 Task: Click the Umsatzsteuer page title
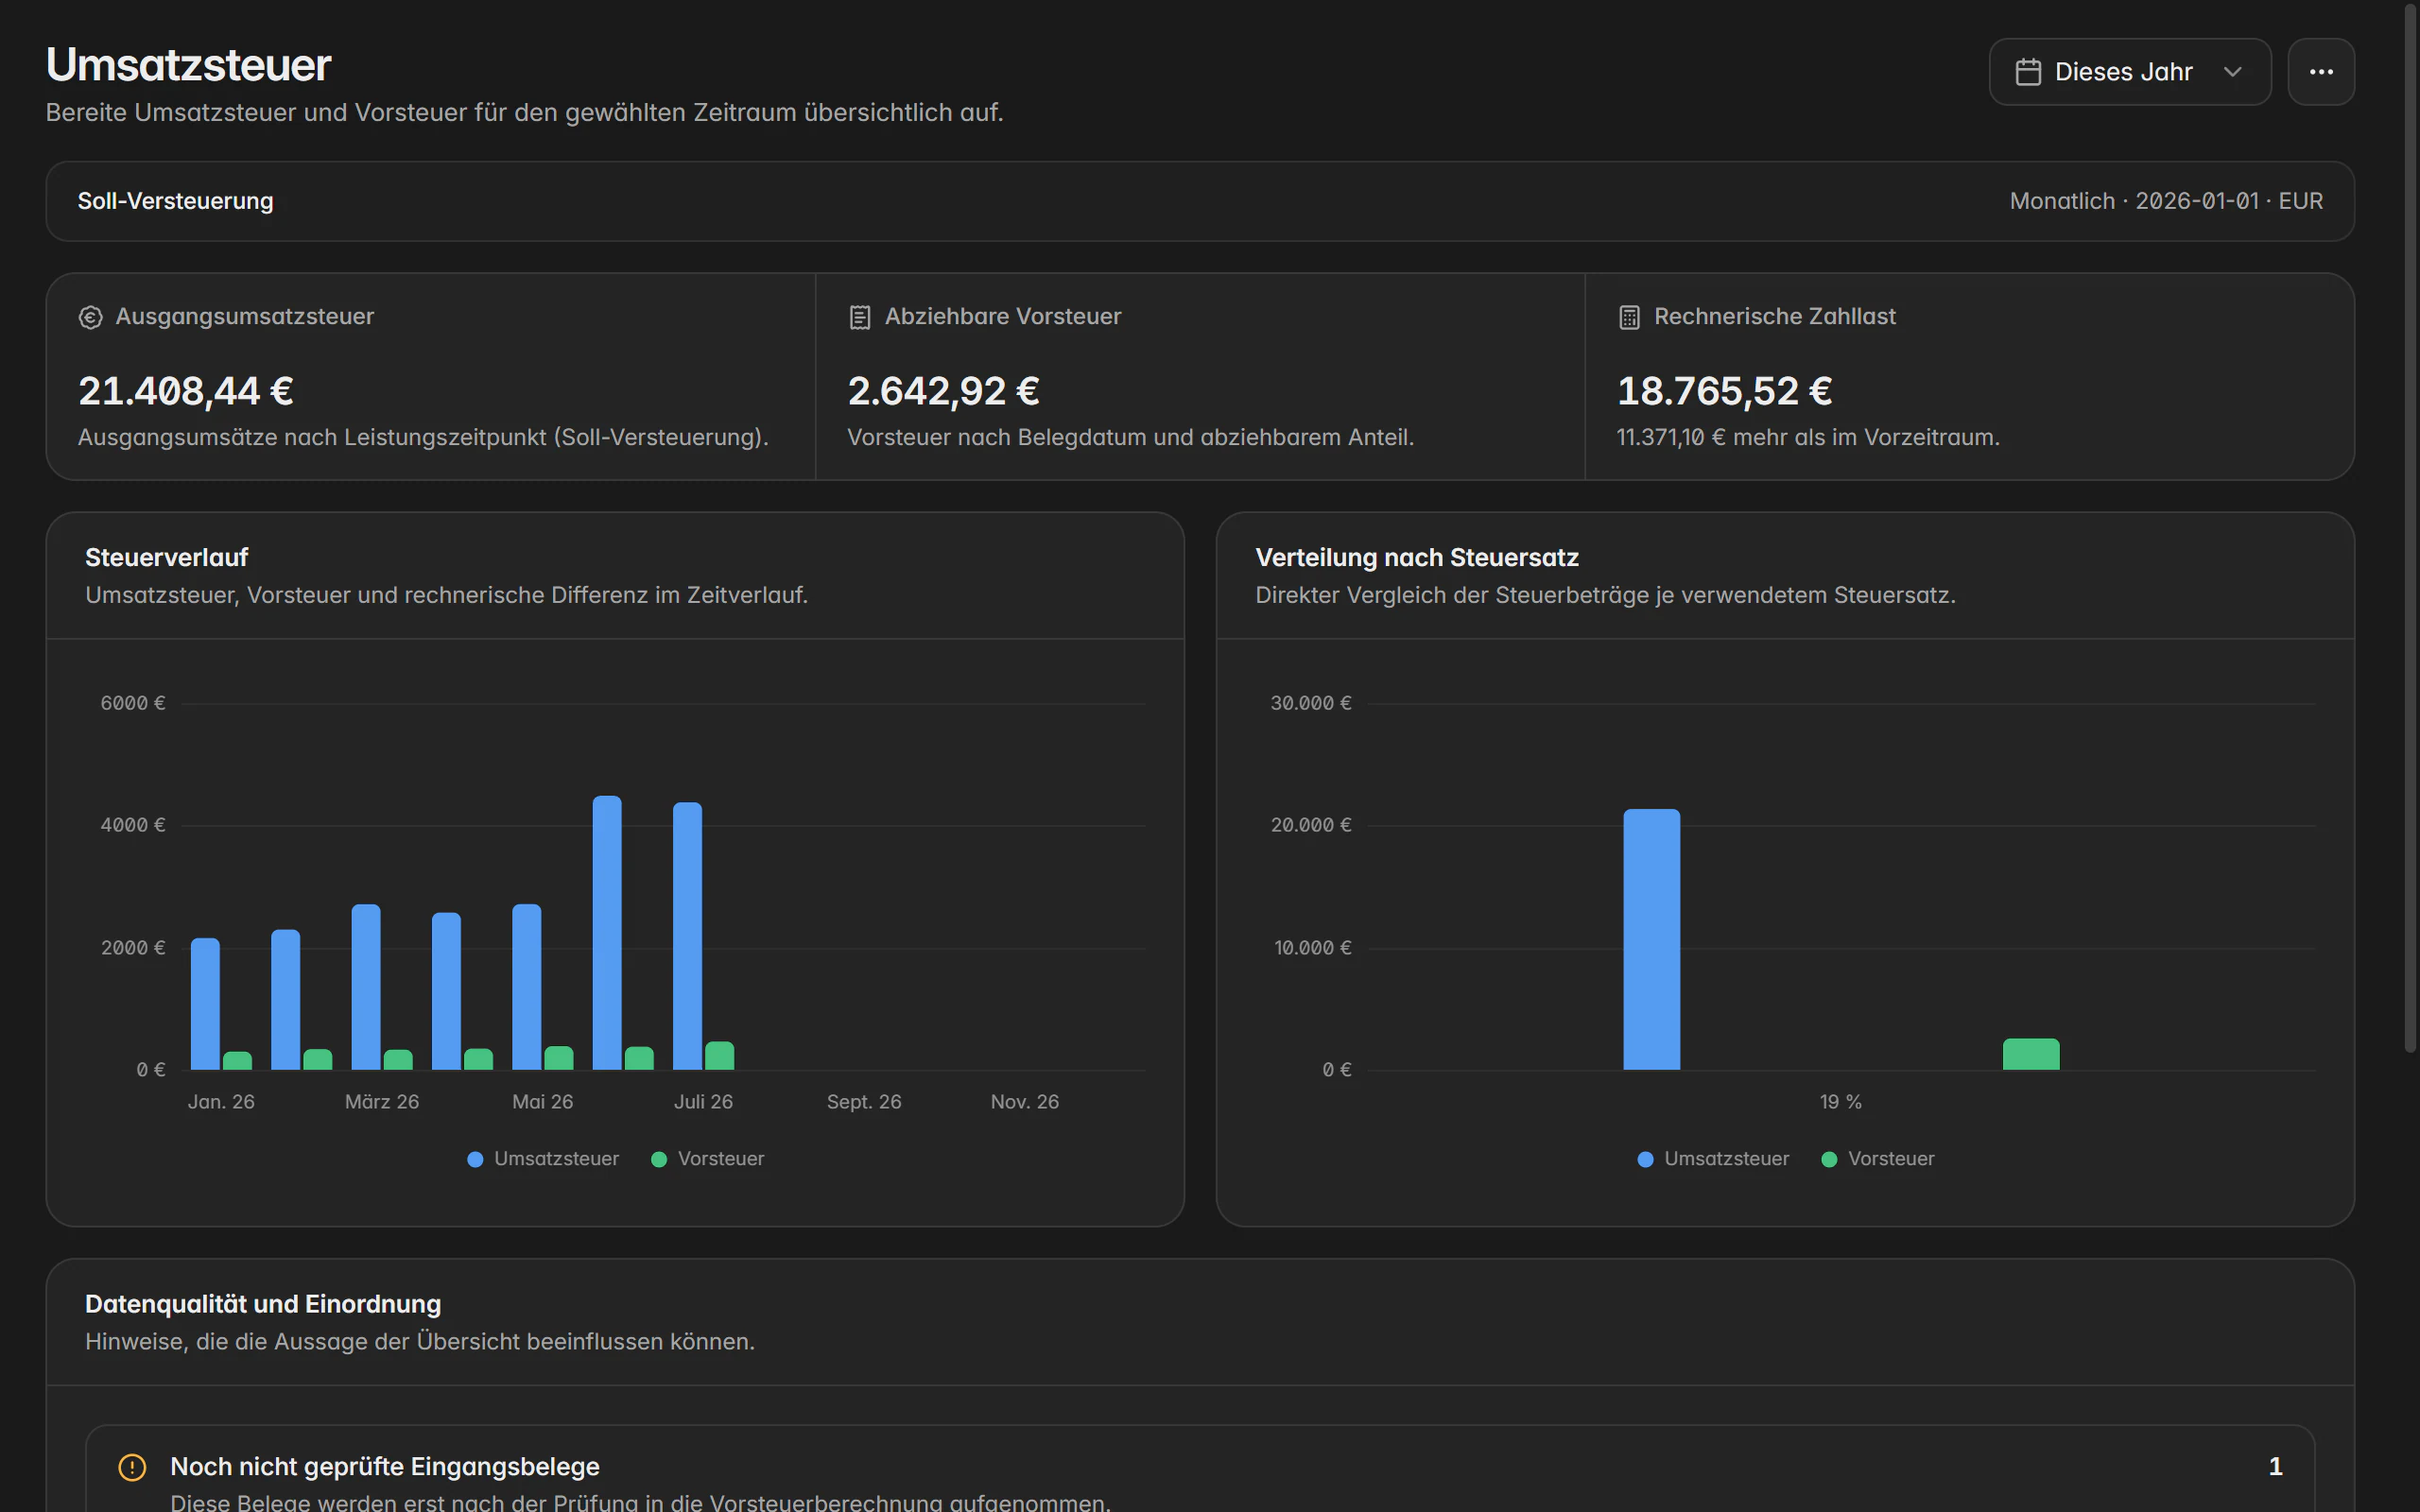(x=188, y=65)
